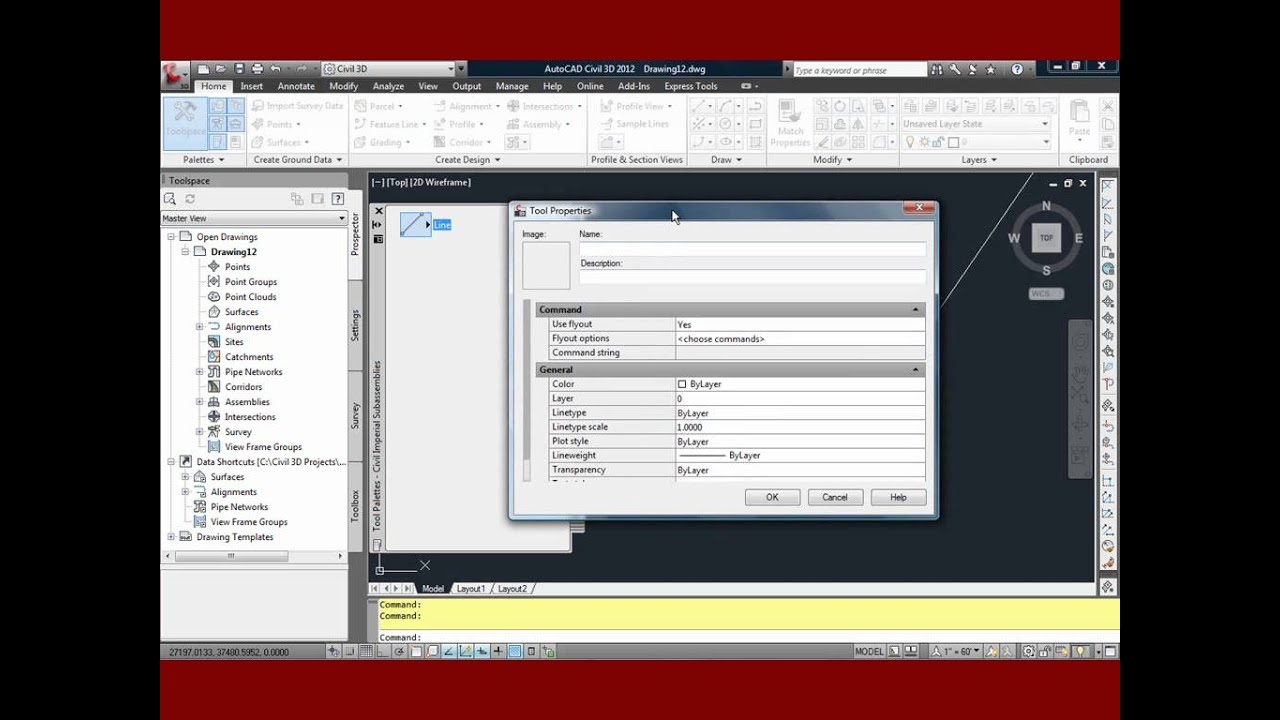Screen dimensions: 1280x720
Task: Open the Annotate ribbon tab
Action: coord(296,86)
